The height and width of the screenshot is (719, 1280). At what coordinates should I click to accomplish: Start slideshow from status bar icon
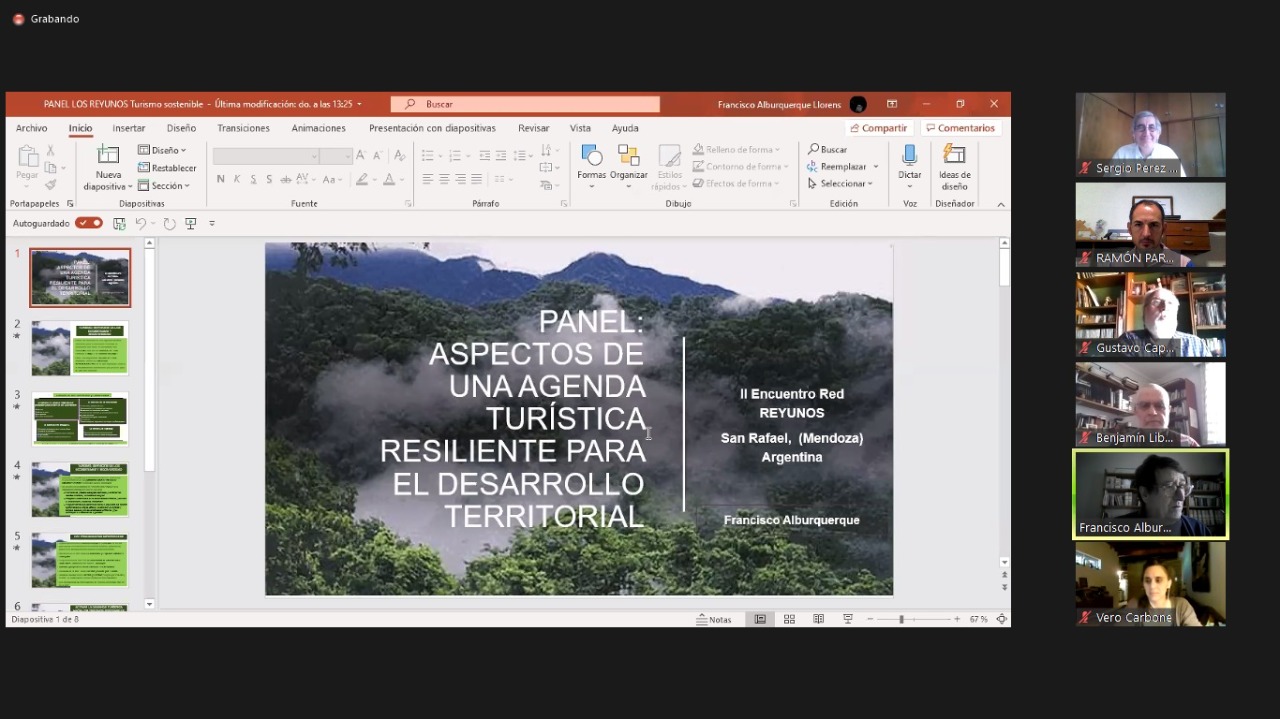(847, 619)
